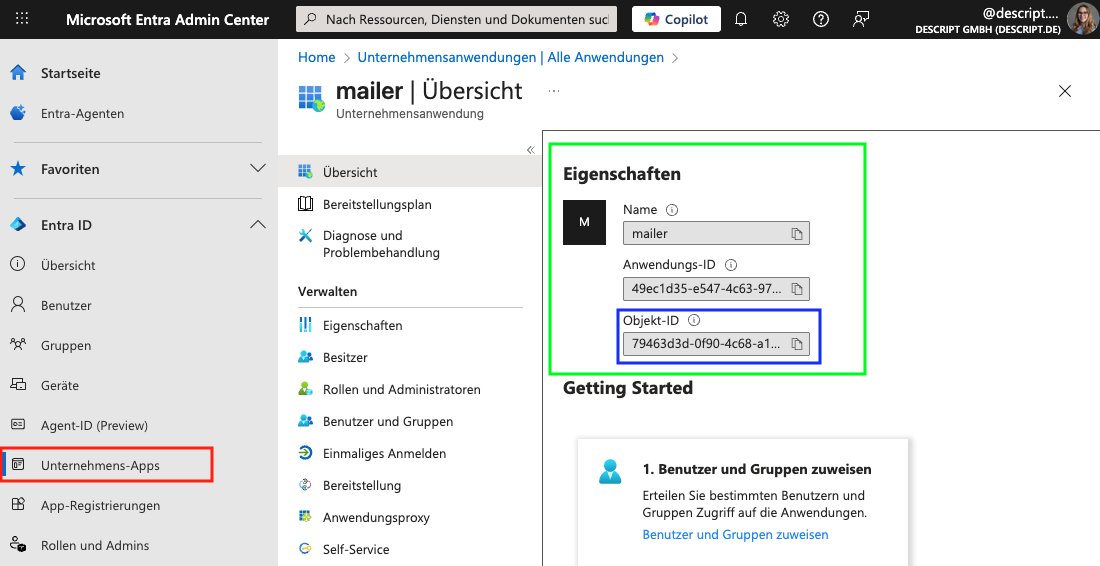This screenshot has height=566, width=1100.
Task: Collapse the resource menu with double chevron
Action: point(530,149)
